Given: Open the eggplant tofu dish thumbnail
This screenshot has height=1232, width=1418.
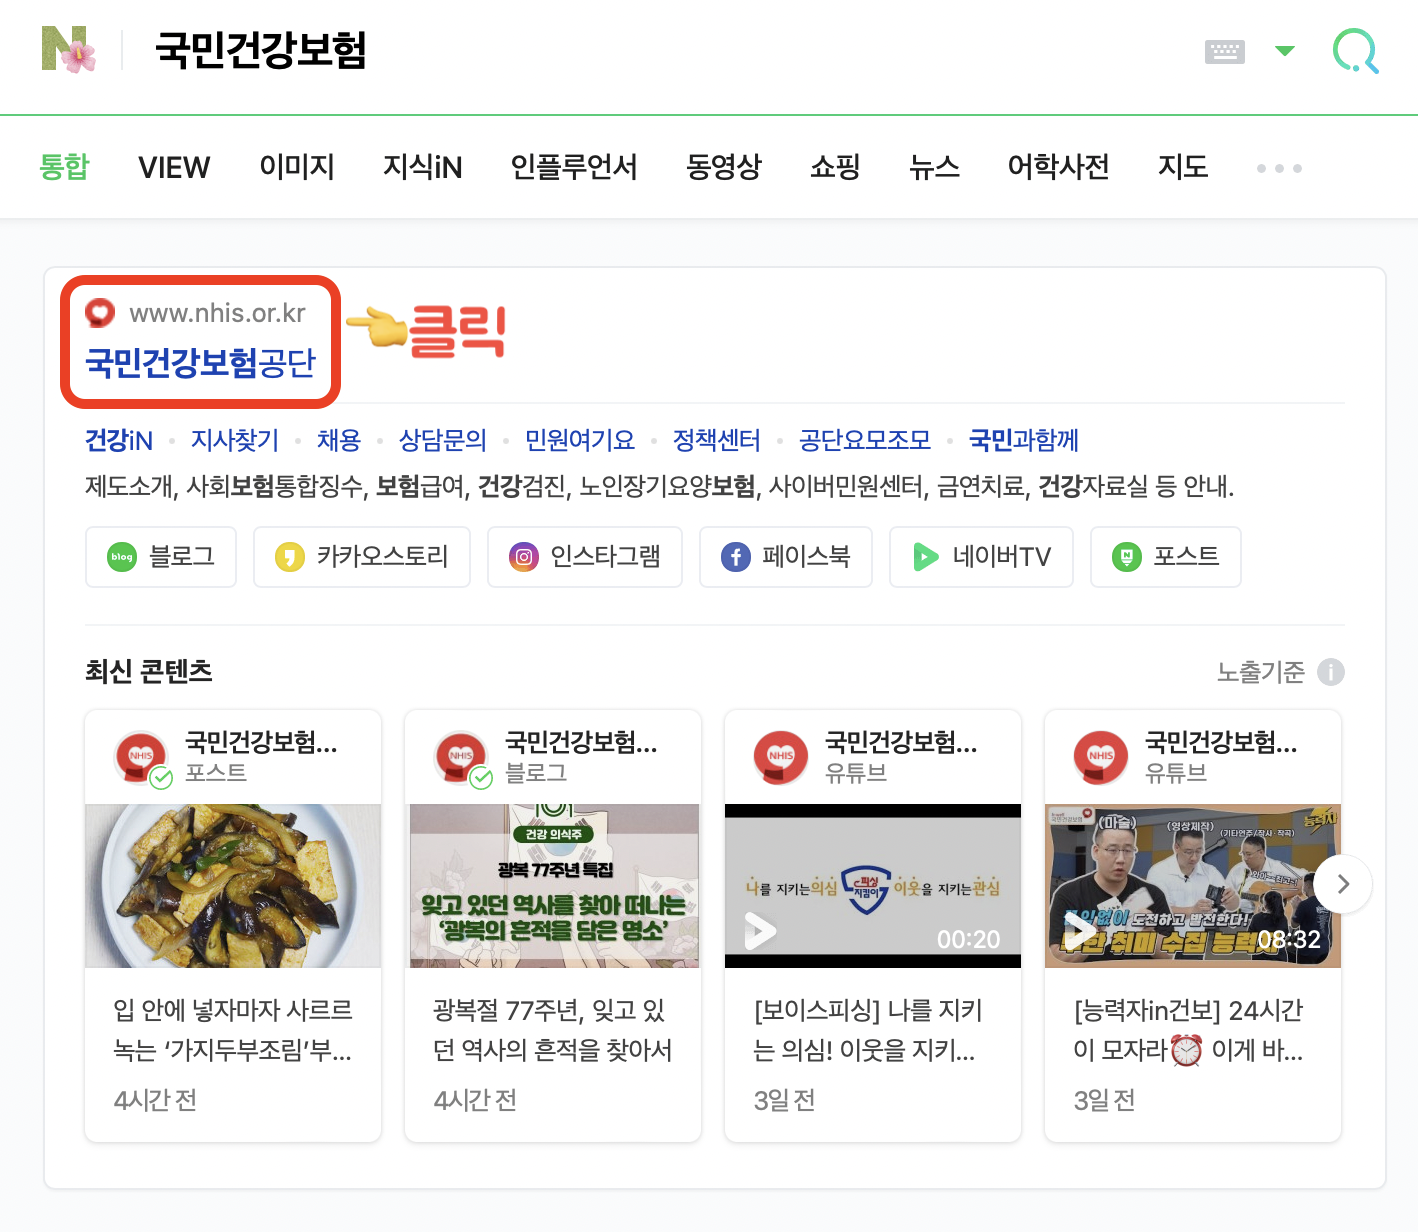Looking at the screenshot, I should (233, 886).
